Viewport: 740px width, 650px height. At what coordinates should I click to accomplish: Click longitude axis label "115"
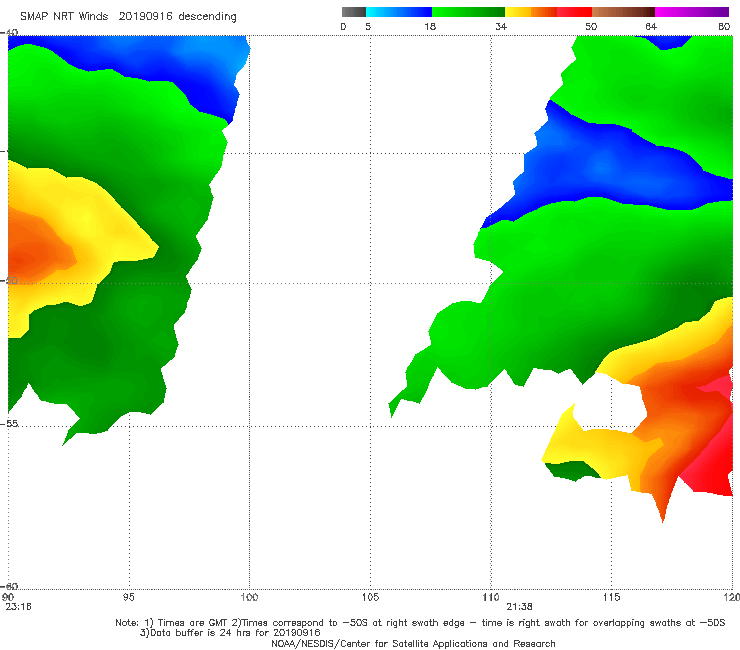[x=612, y=597]
